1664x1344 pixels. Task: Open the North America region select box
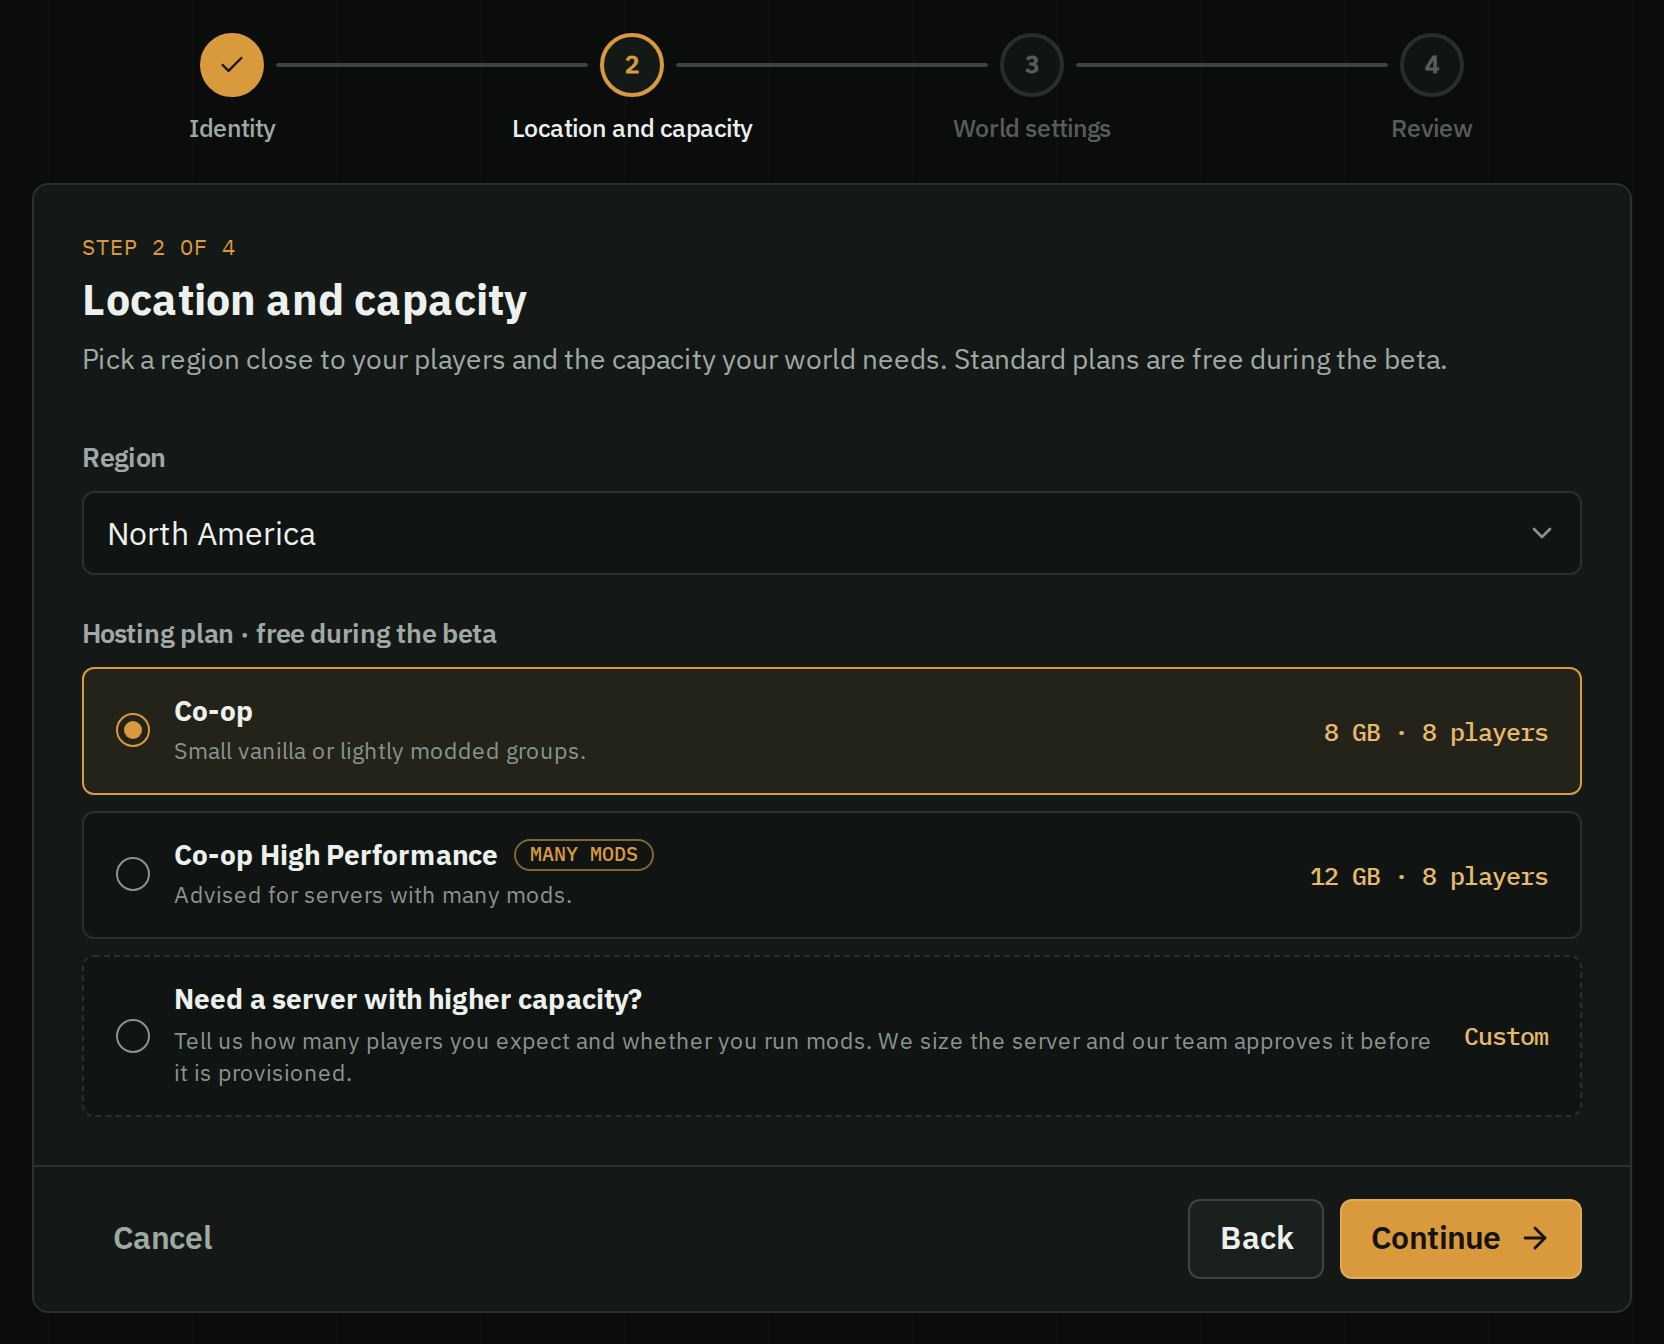(832, 533)
